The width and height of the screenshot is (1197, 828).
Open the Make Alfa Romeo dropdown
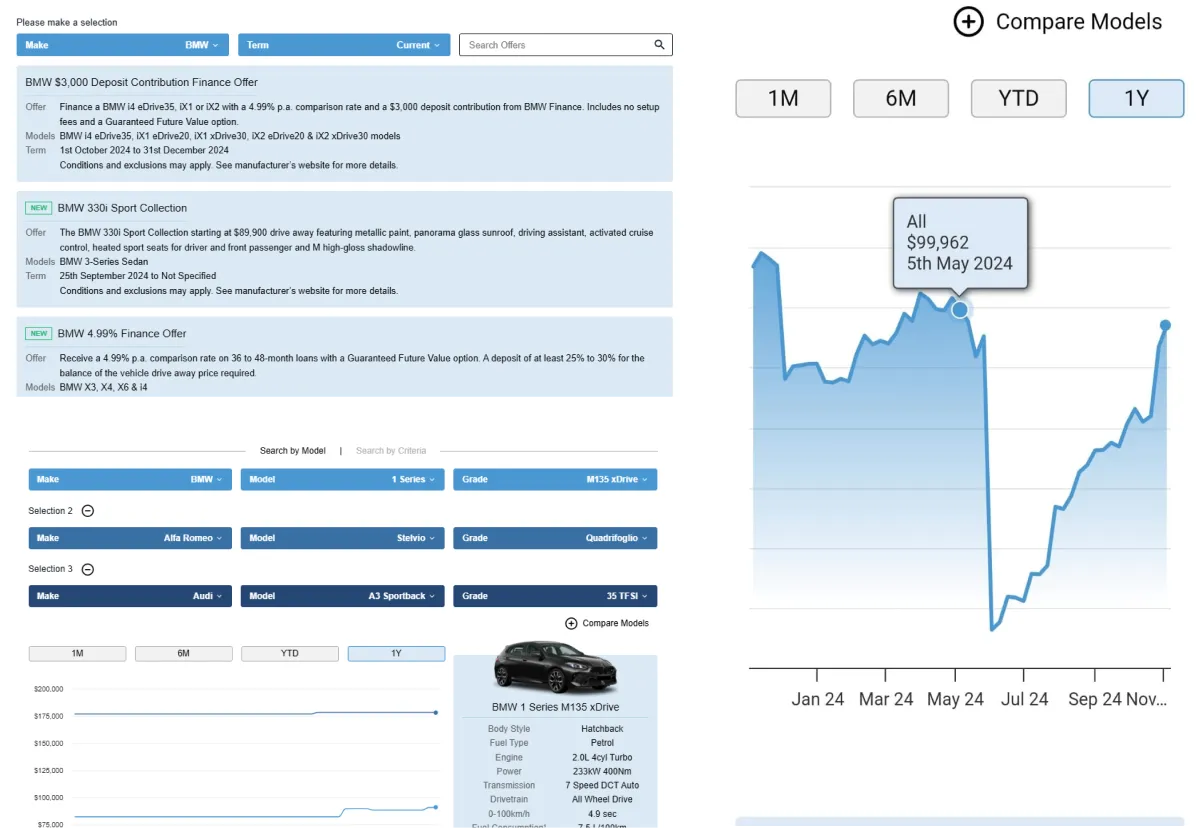click(x=130, y=538)
